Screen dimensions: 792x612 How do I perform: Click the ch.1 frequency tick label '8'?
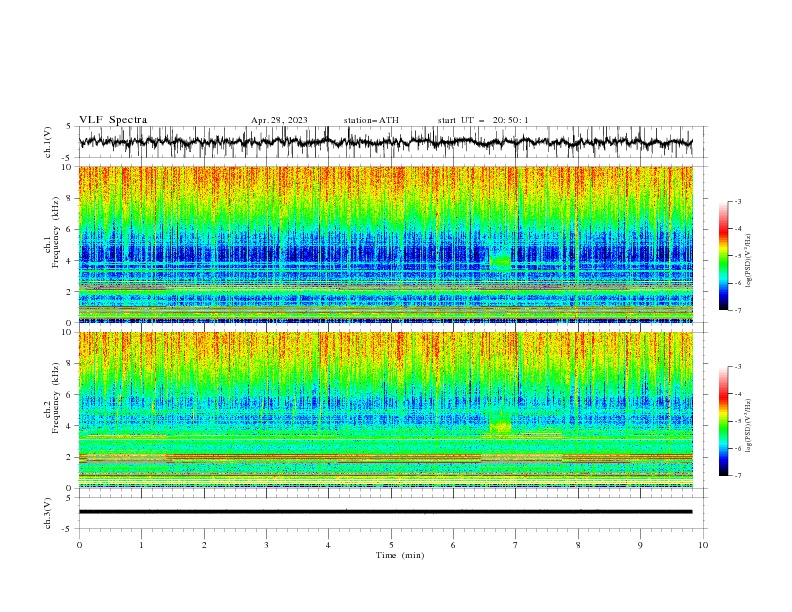(70, 198)
